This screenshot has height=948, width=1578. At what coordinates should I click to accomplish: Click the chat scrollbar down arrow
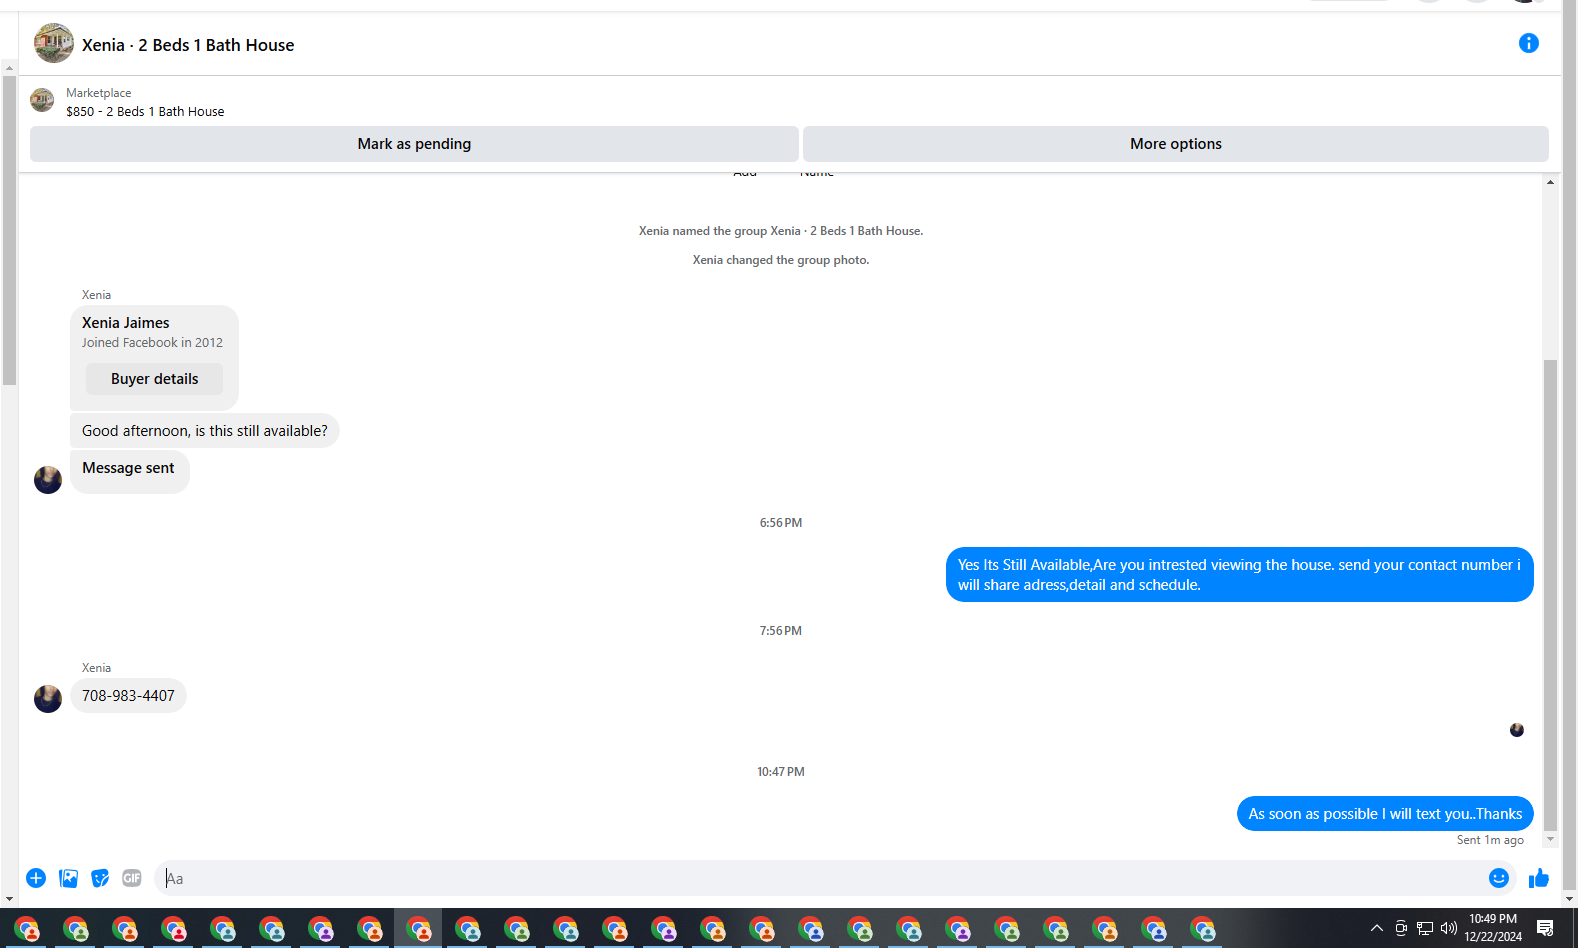1550,839
